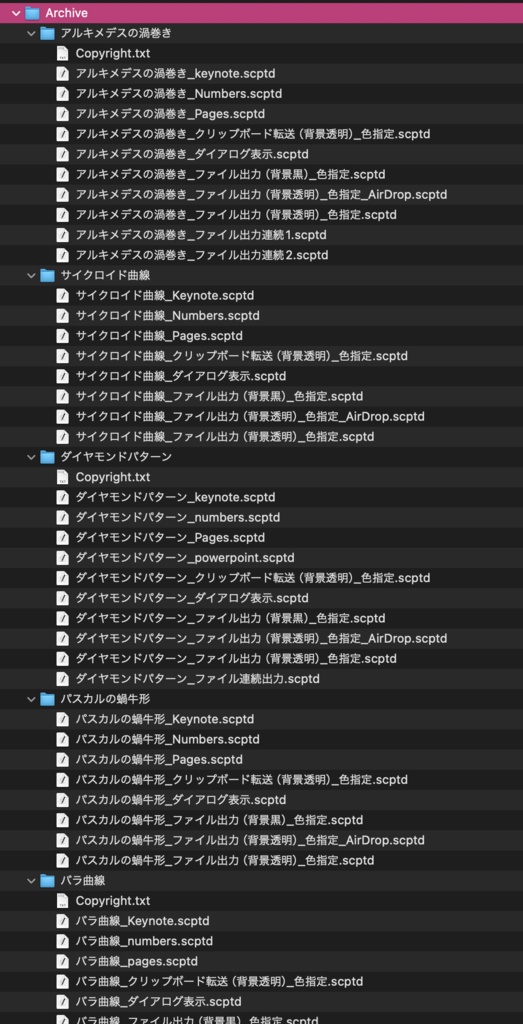The height and width of the screenshot is (1024, 523).
Task: Select file ダイヤモンドパターン_Pages.scptd
Action: point(170,538)
